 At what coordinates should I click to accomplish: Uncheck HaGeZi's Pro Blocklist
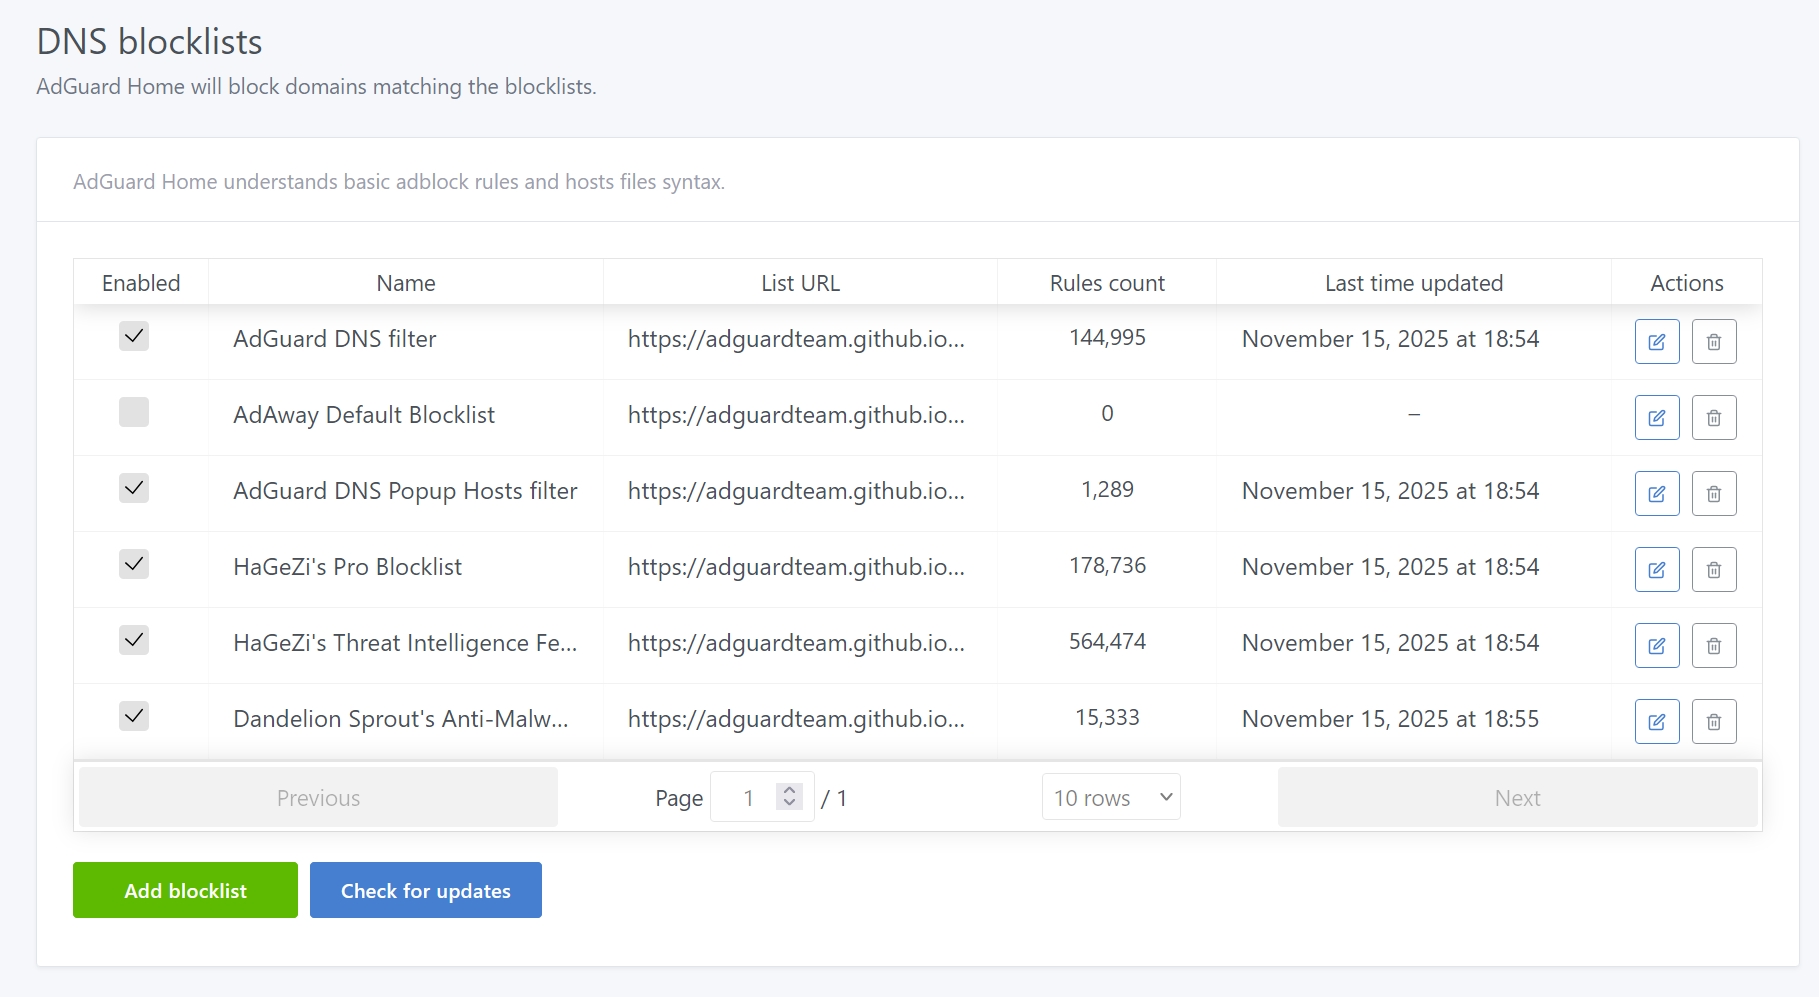pyautogui.click(x=134, y=564)
